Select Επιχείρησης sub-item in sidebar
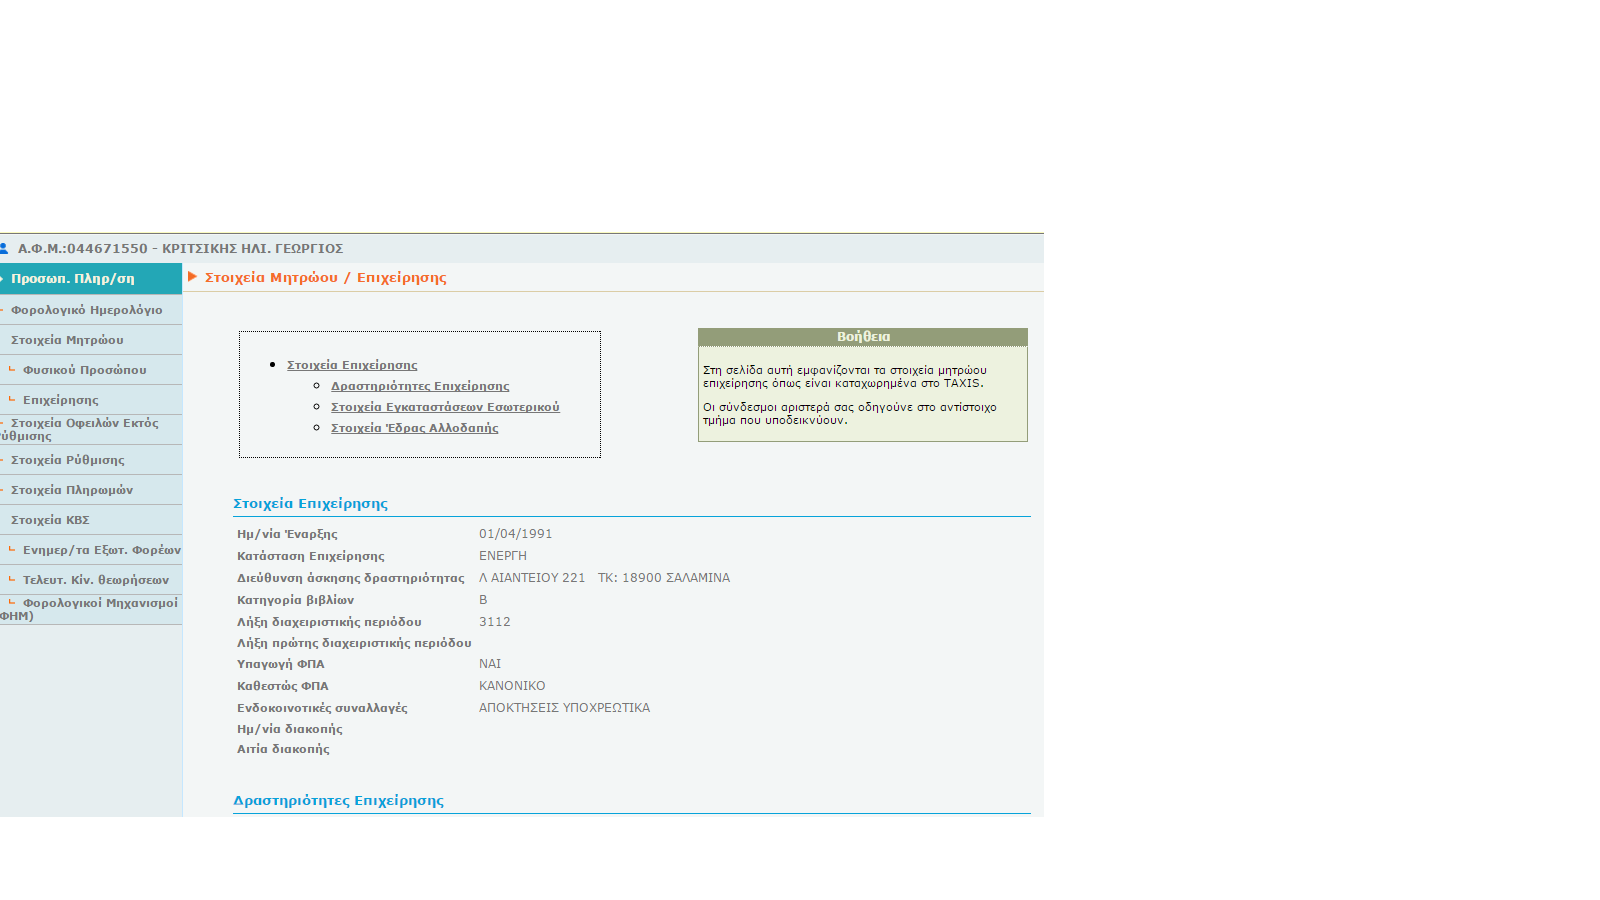This screenshot has width=1600, height=900. coord(60,400)
